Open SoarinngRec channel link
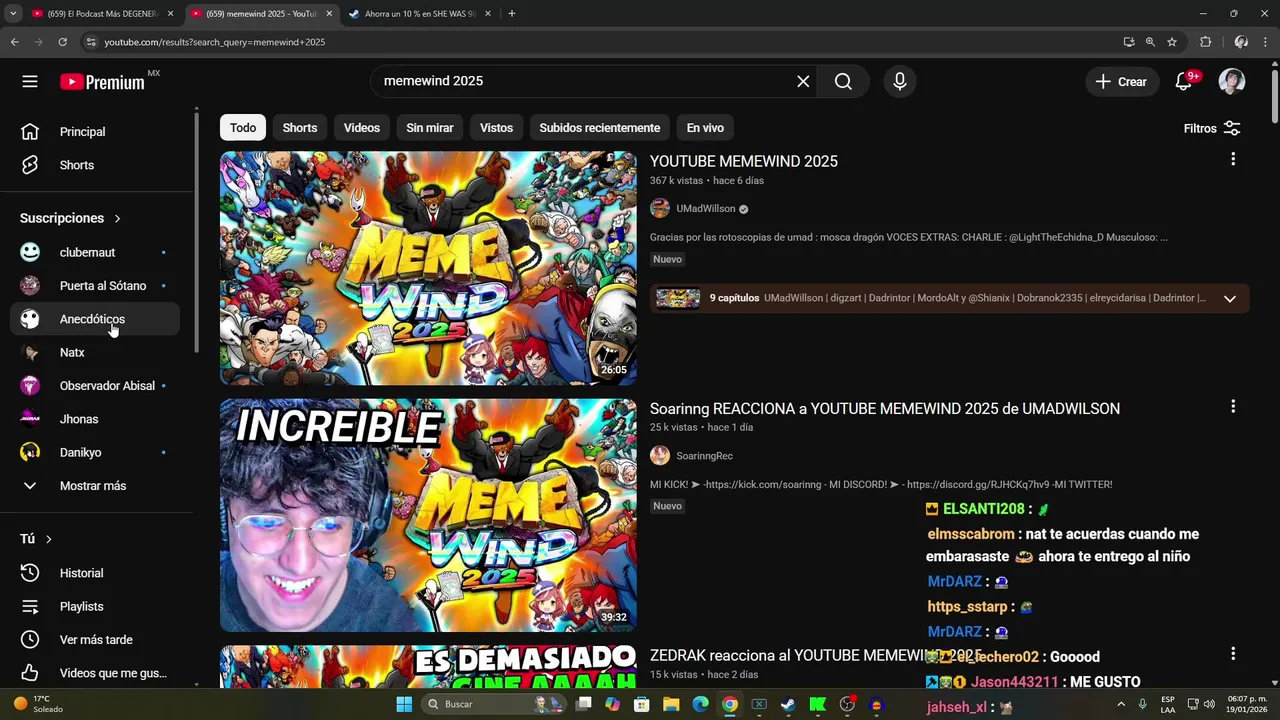 point(704,456)
